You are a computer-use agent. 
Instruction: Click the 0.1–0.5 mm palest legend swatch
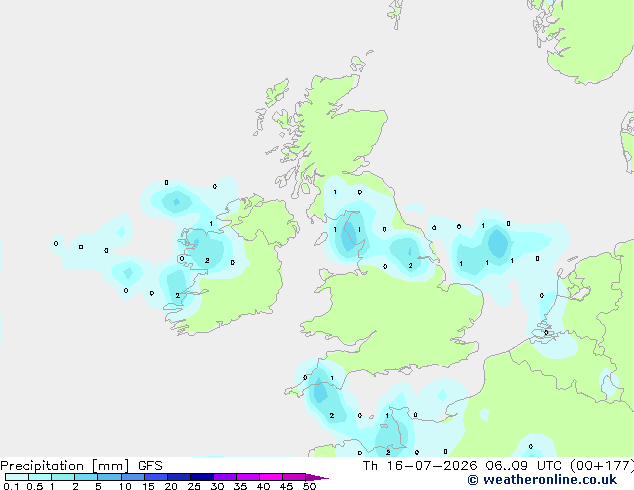coord(17,477)
